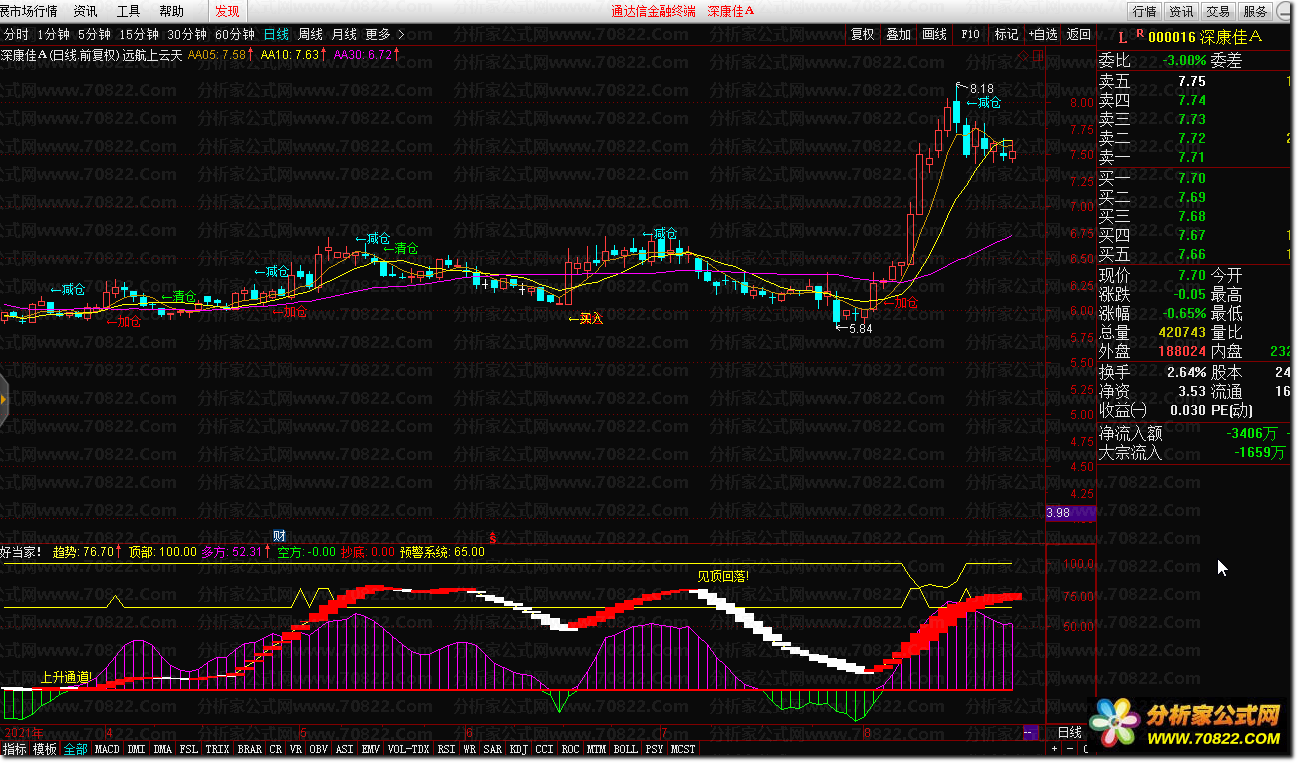This screenshot has width=1299, height=763.
Task: Click the 财 marker icon on the chart
Action: pos(280,537)
